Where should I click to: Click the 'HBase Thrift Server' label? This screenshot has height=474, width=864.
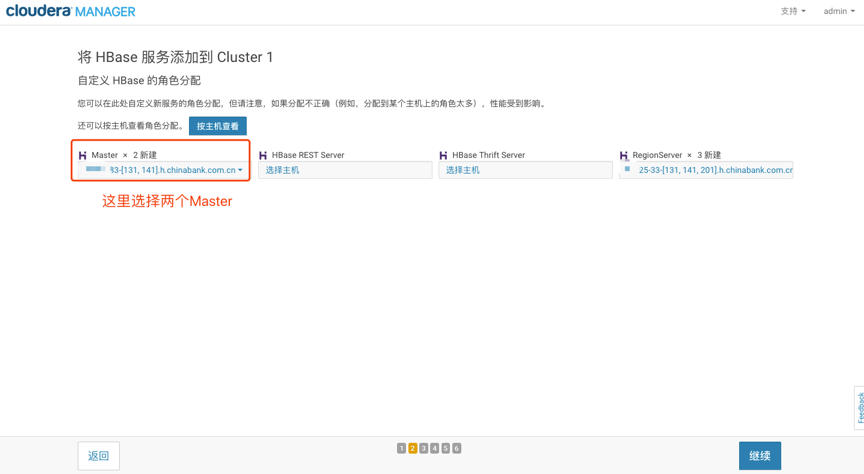click(489, 155)
